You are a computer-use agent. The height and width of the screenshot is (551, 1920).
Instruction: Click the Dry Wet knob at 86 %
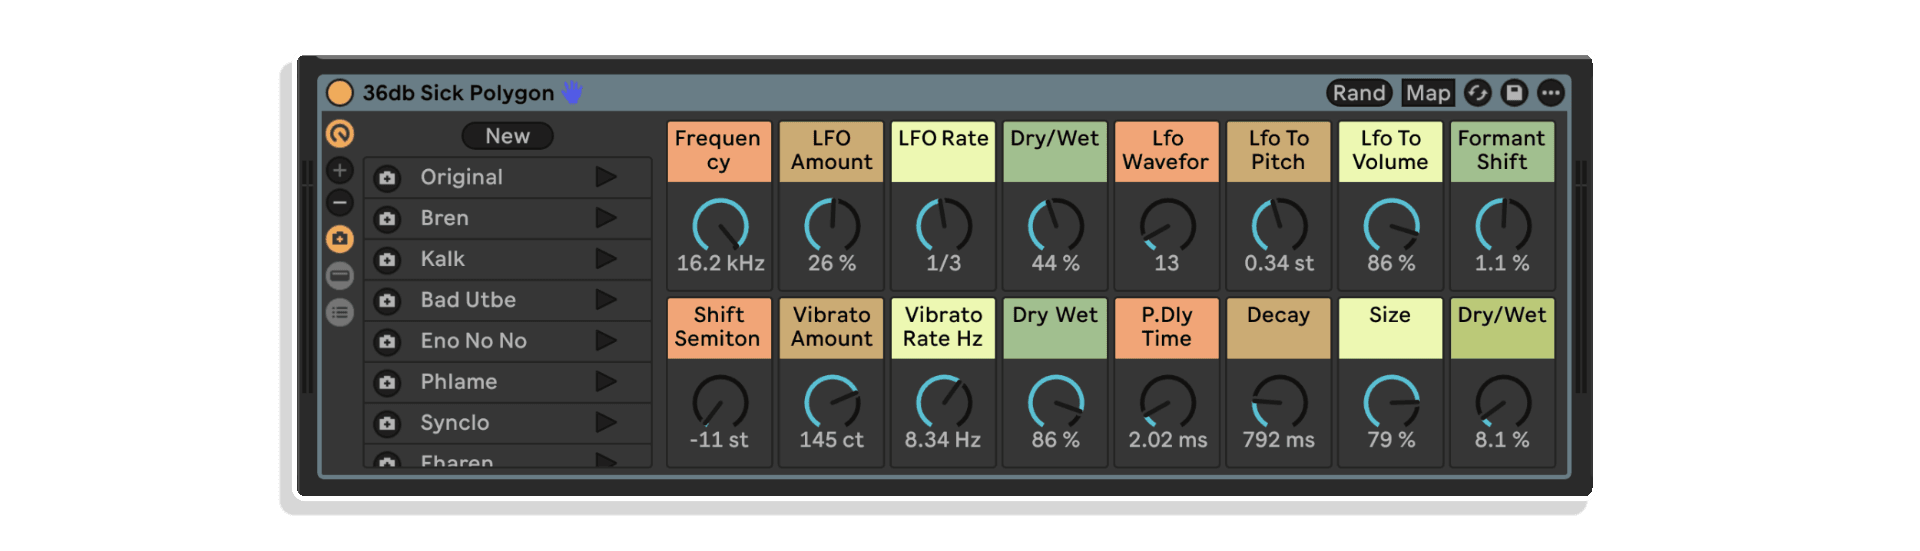(x=1055, y=402)
